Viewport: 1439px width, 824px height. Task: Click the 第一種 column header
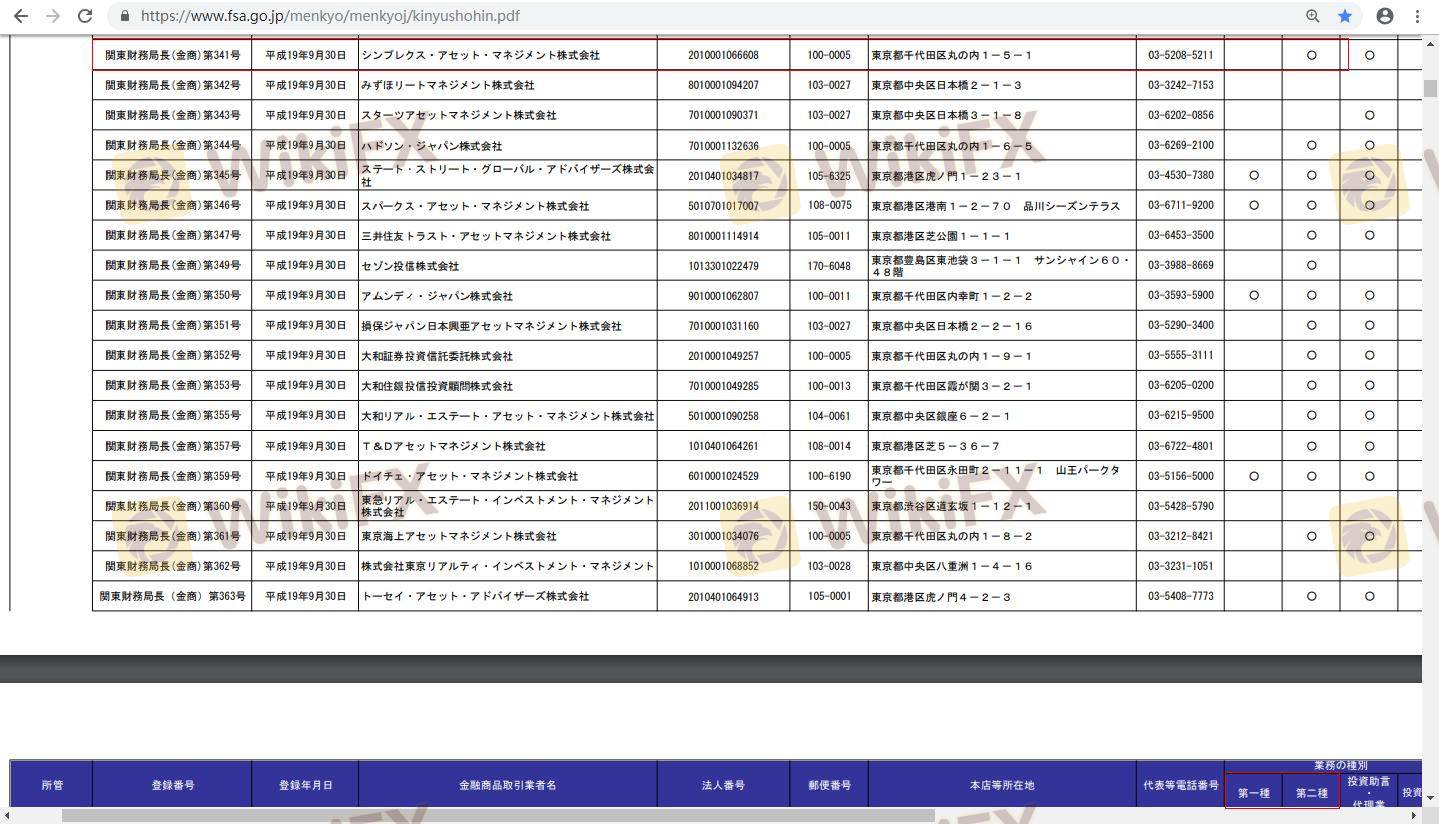[x=1253, y=793]
